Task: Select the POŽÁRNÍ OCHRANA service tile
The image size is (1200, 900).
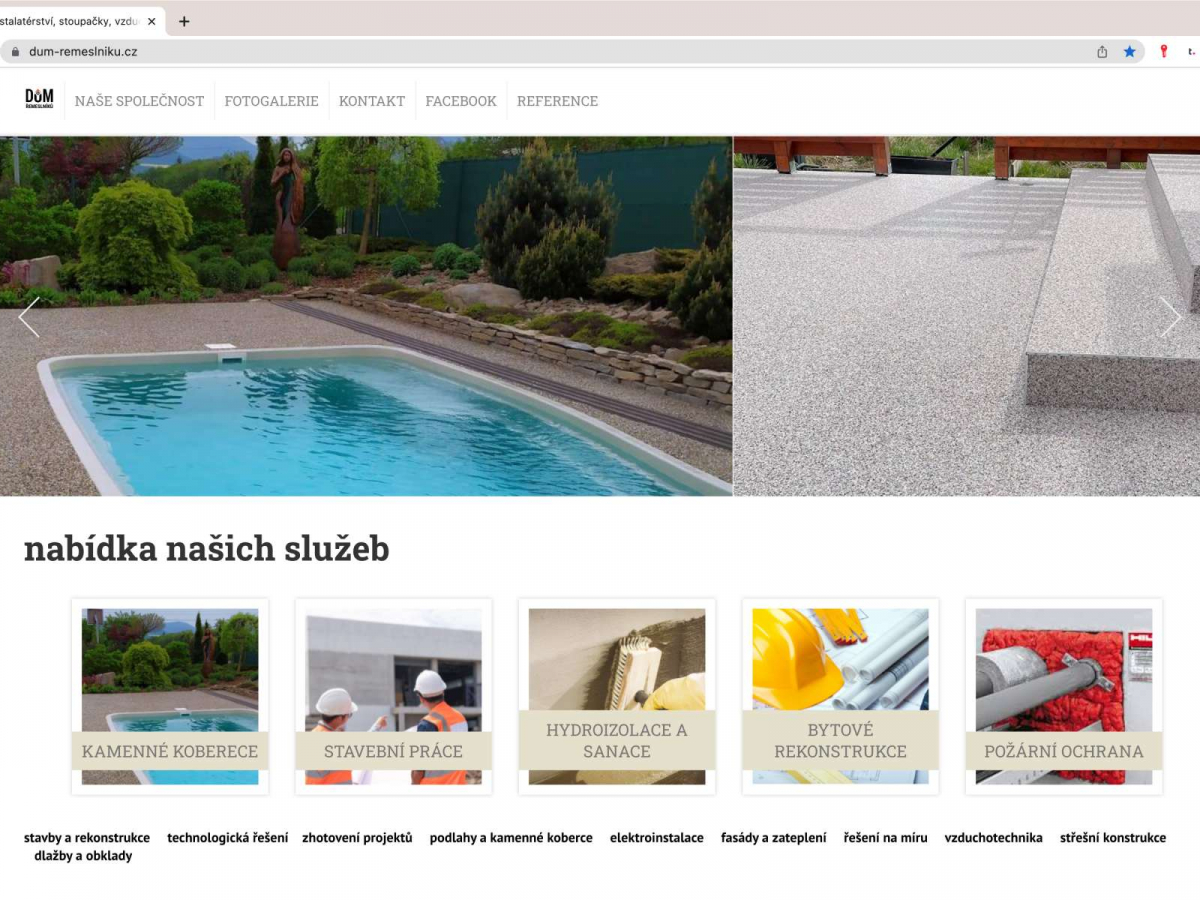Action: tap(1064, 697)
